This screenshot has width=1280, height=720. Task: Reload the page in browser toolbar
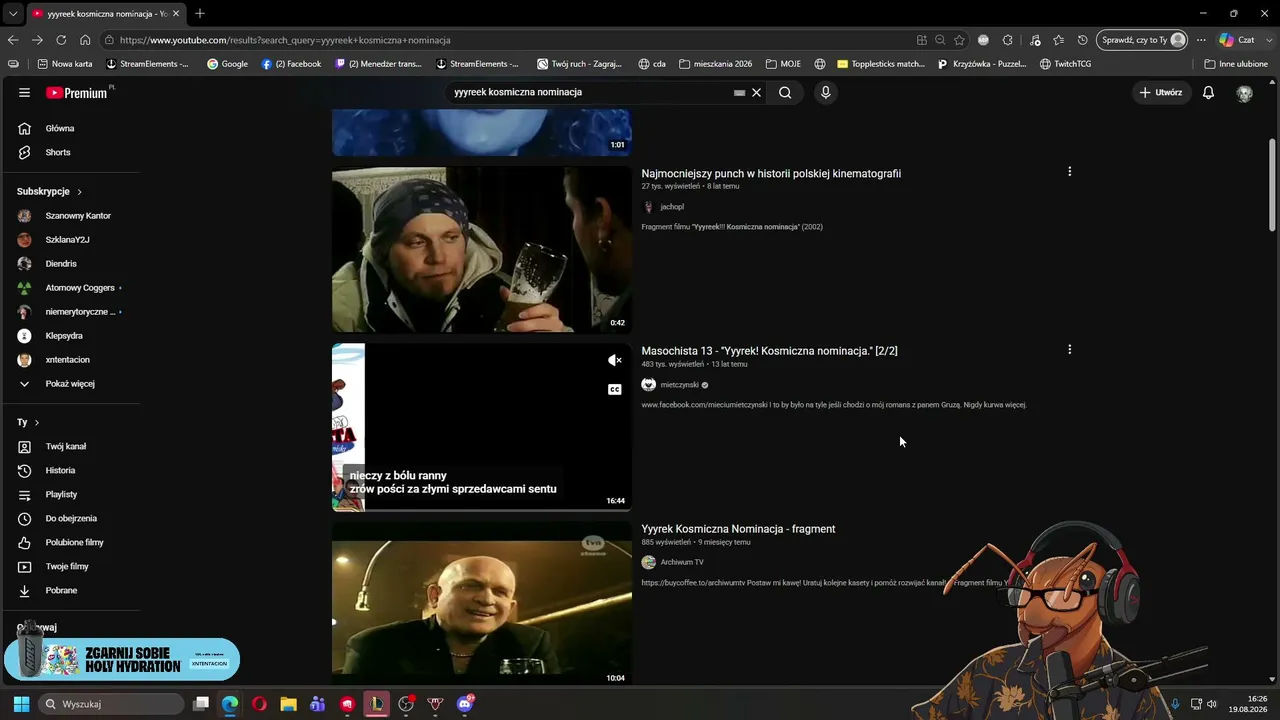61,40
